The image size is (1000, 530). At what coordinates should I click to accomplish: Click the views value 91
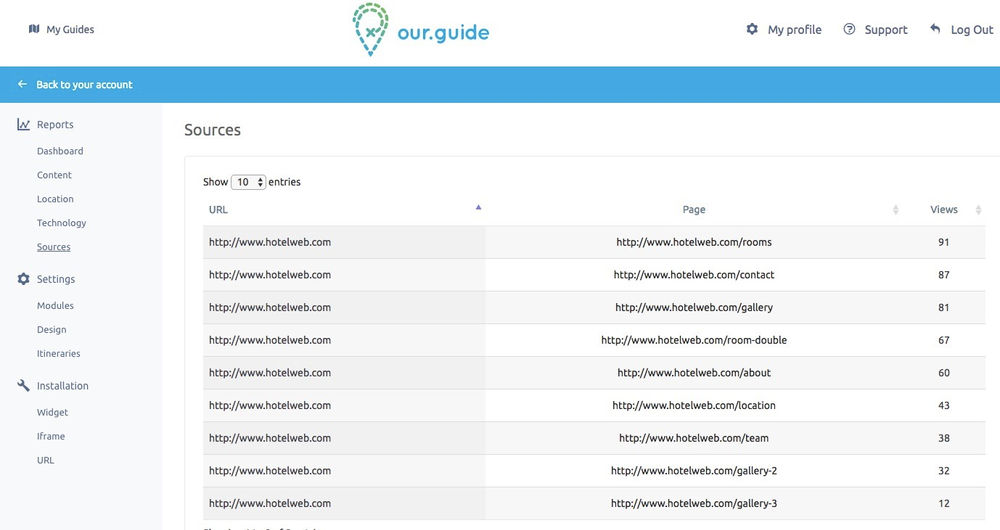click(944, 242)
